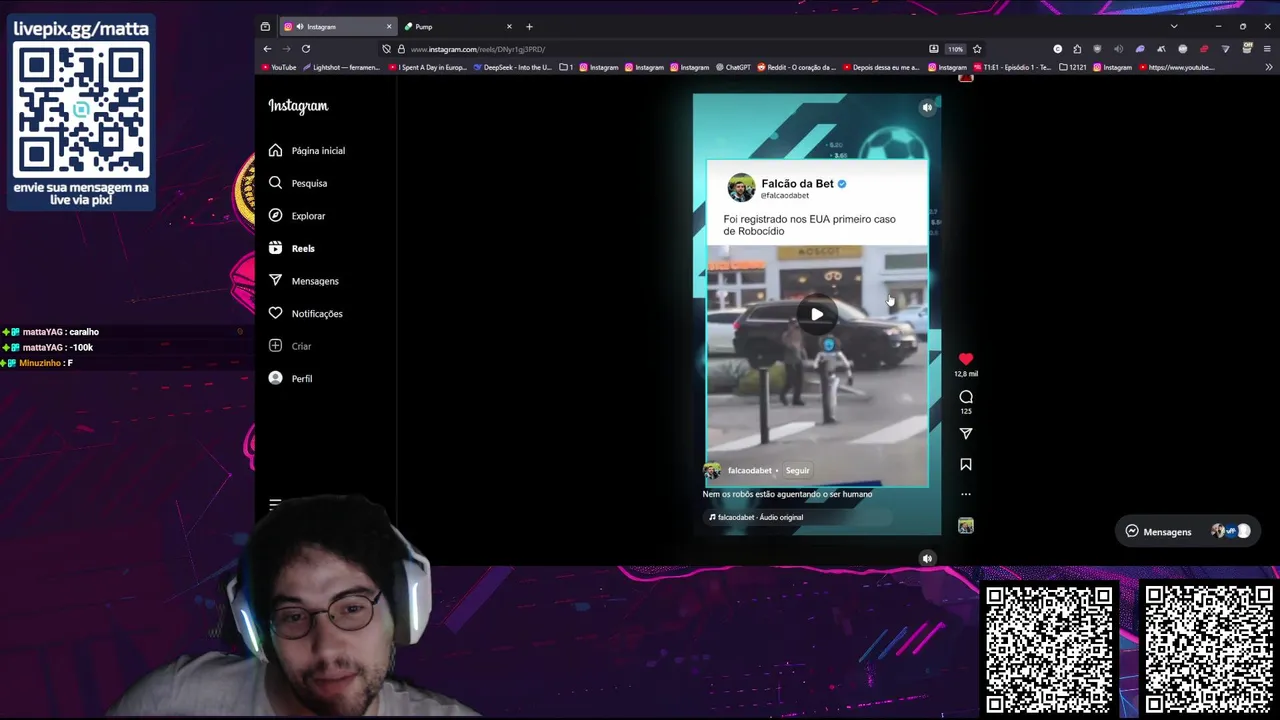Open the reel comments bubble

point(966,397)
